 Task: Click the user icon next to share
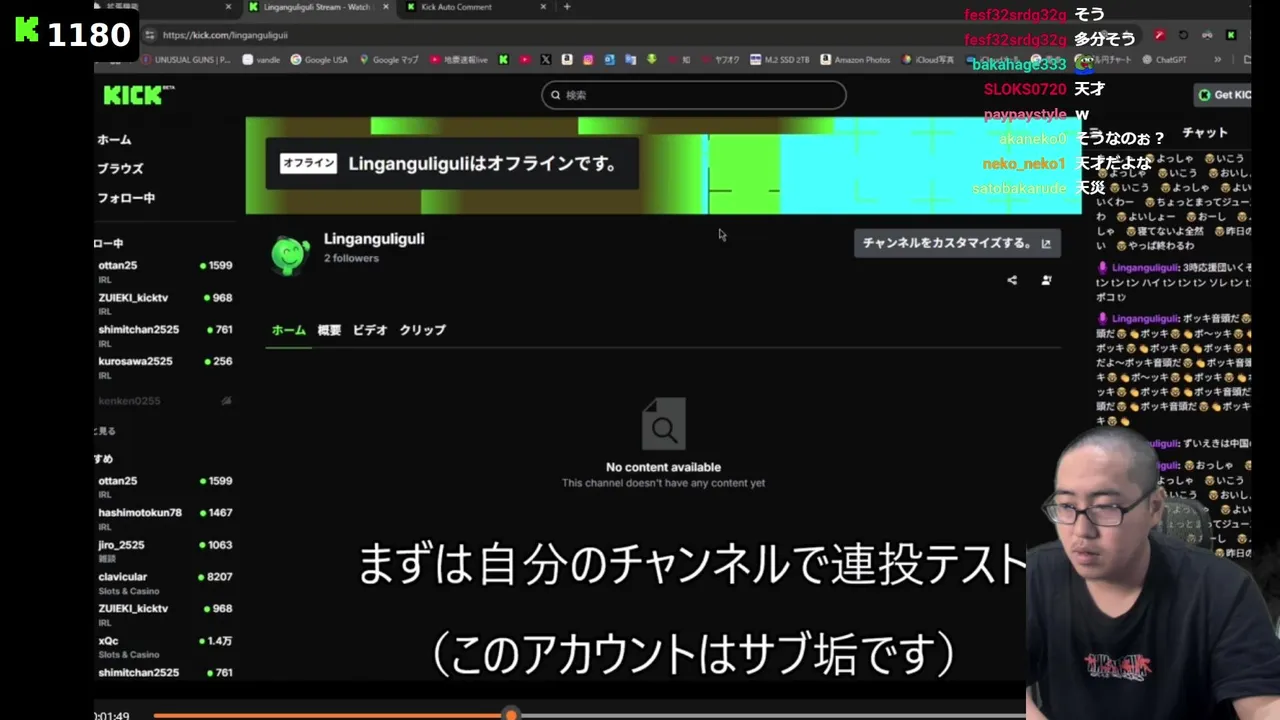pos(1046,281)
